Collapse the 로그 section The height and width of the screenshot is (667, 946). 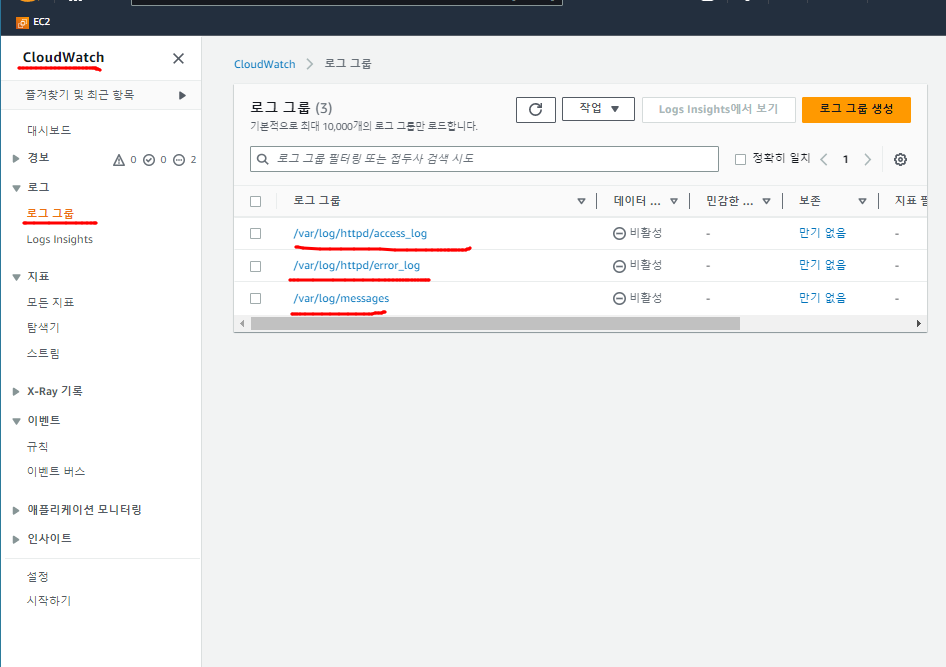[16, 188]
